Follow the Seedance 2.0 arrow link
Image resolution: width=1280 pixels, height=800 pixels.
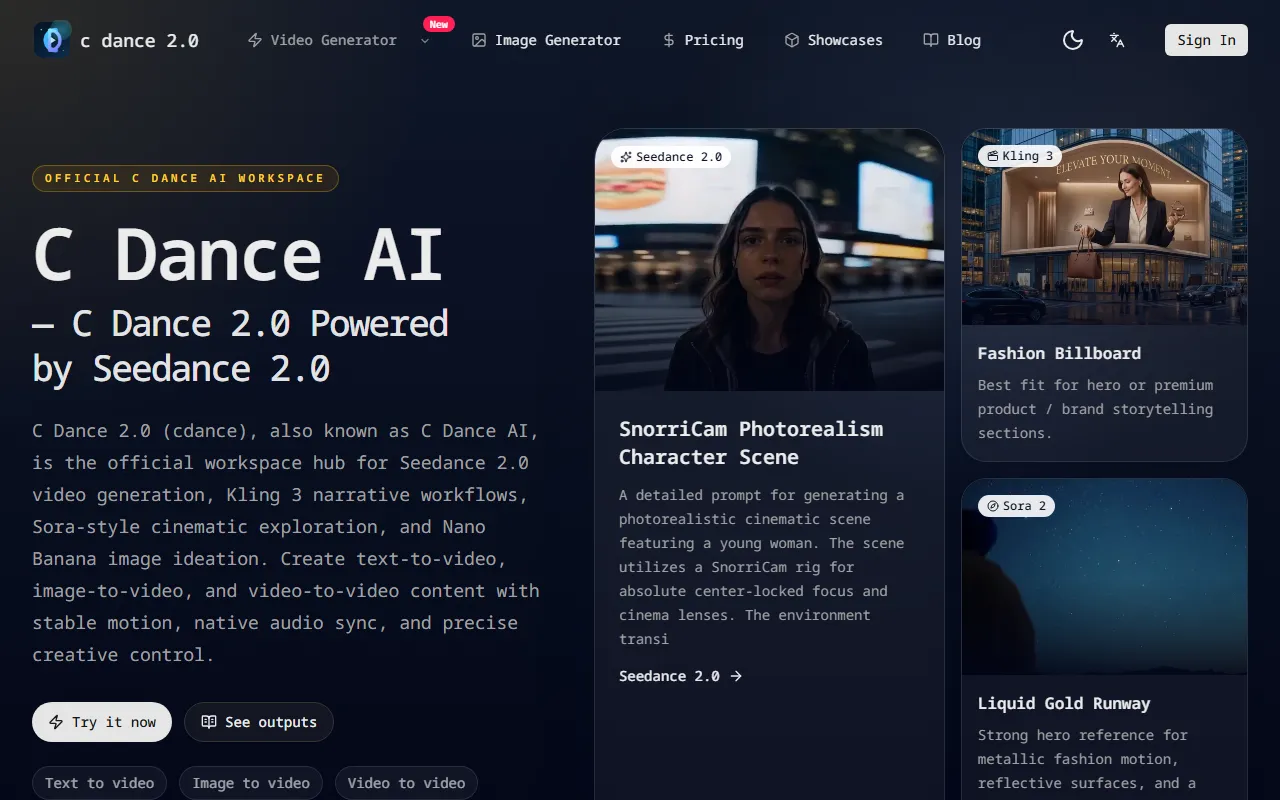pos(680,676)
